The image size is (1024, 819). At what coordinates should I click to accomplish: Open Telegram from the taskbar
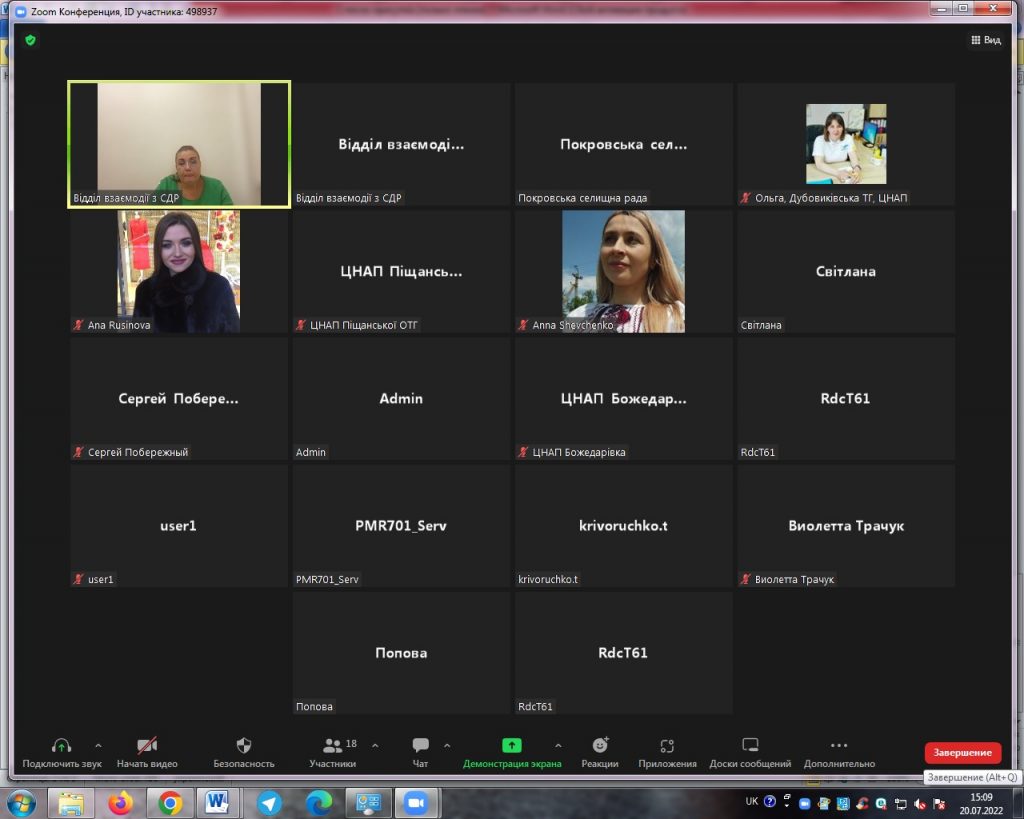[x=269, y=803]
